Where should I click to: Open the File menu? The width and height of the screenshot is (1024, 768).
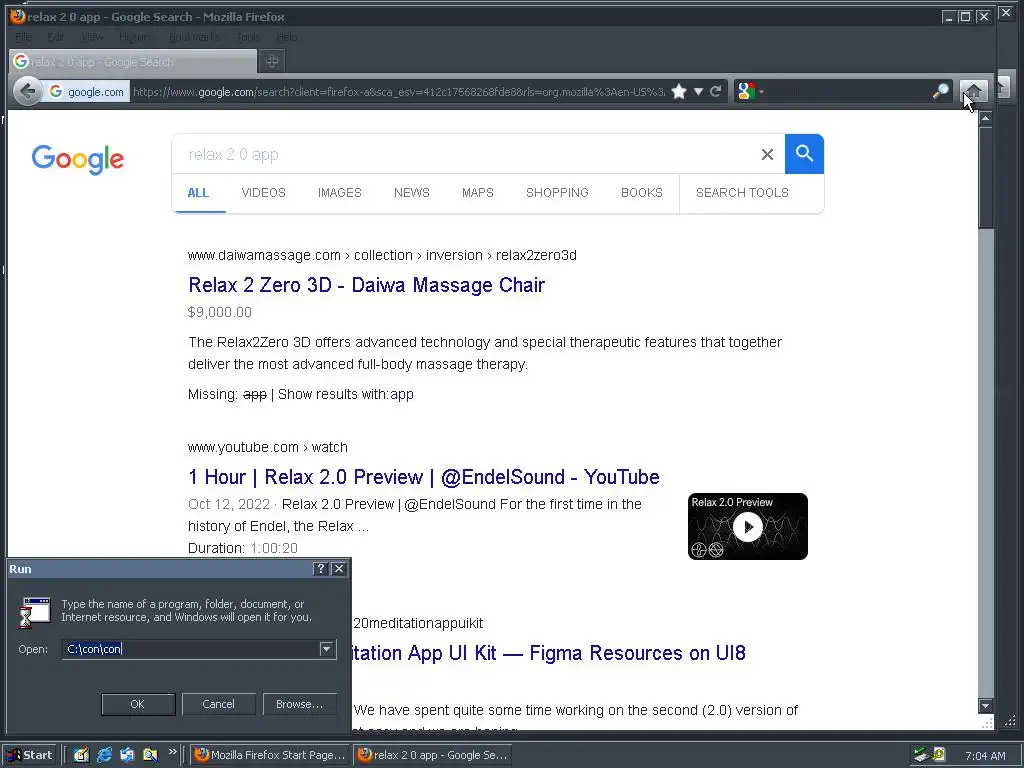[23, 37]
